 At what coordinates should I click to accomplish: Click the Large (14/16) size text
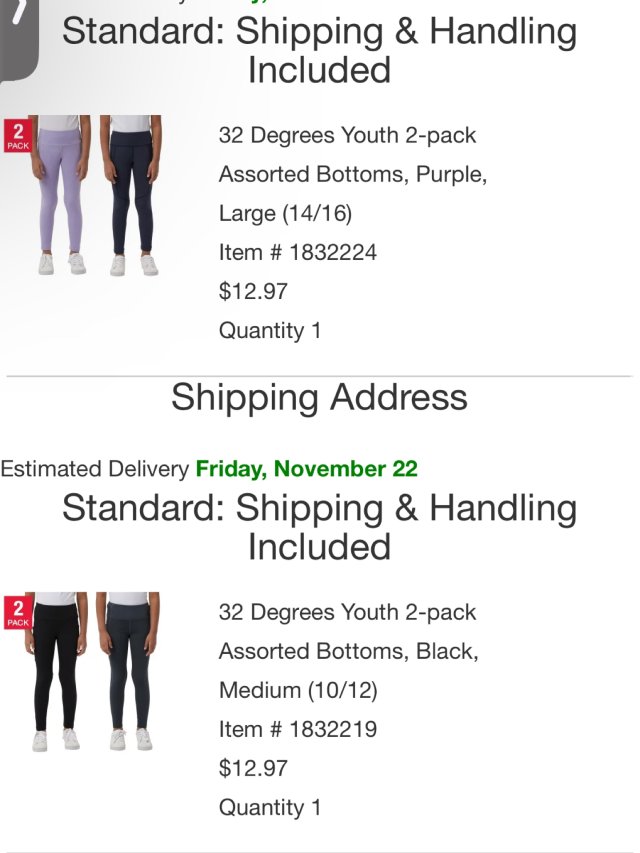click(285, 214)
